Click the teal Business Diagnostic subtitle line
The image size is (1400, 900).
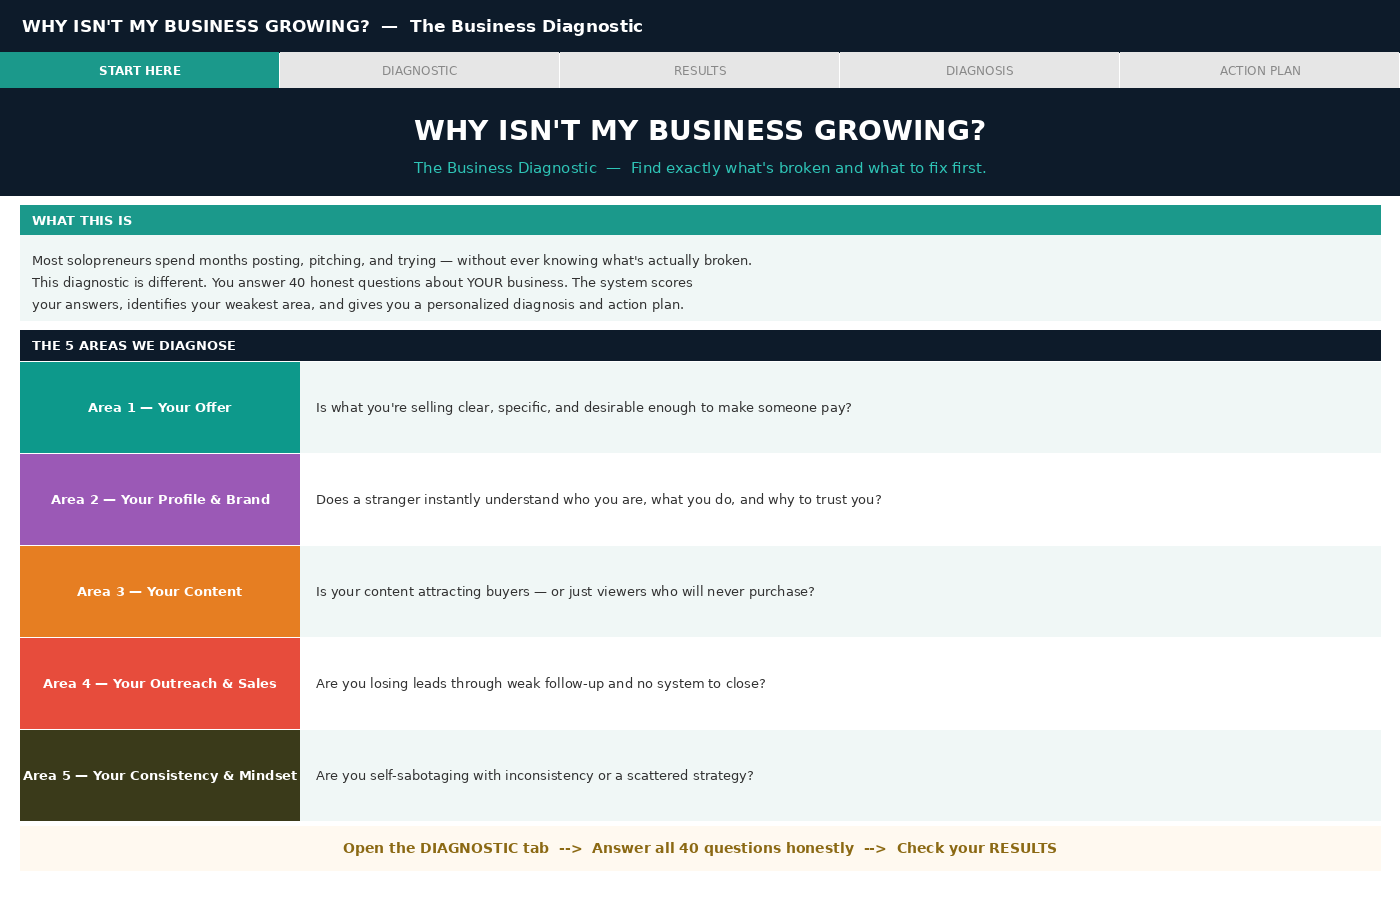click(700, 168)
